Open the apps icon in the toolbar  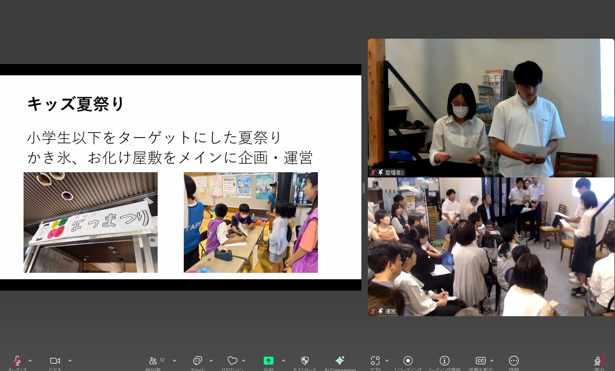pyautogui.click(x=375, y=360)
